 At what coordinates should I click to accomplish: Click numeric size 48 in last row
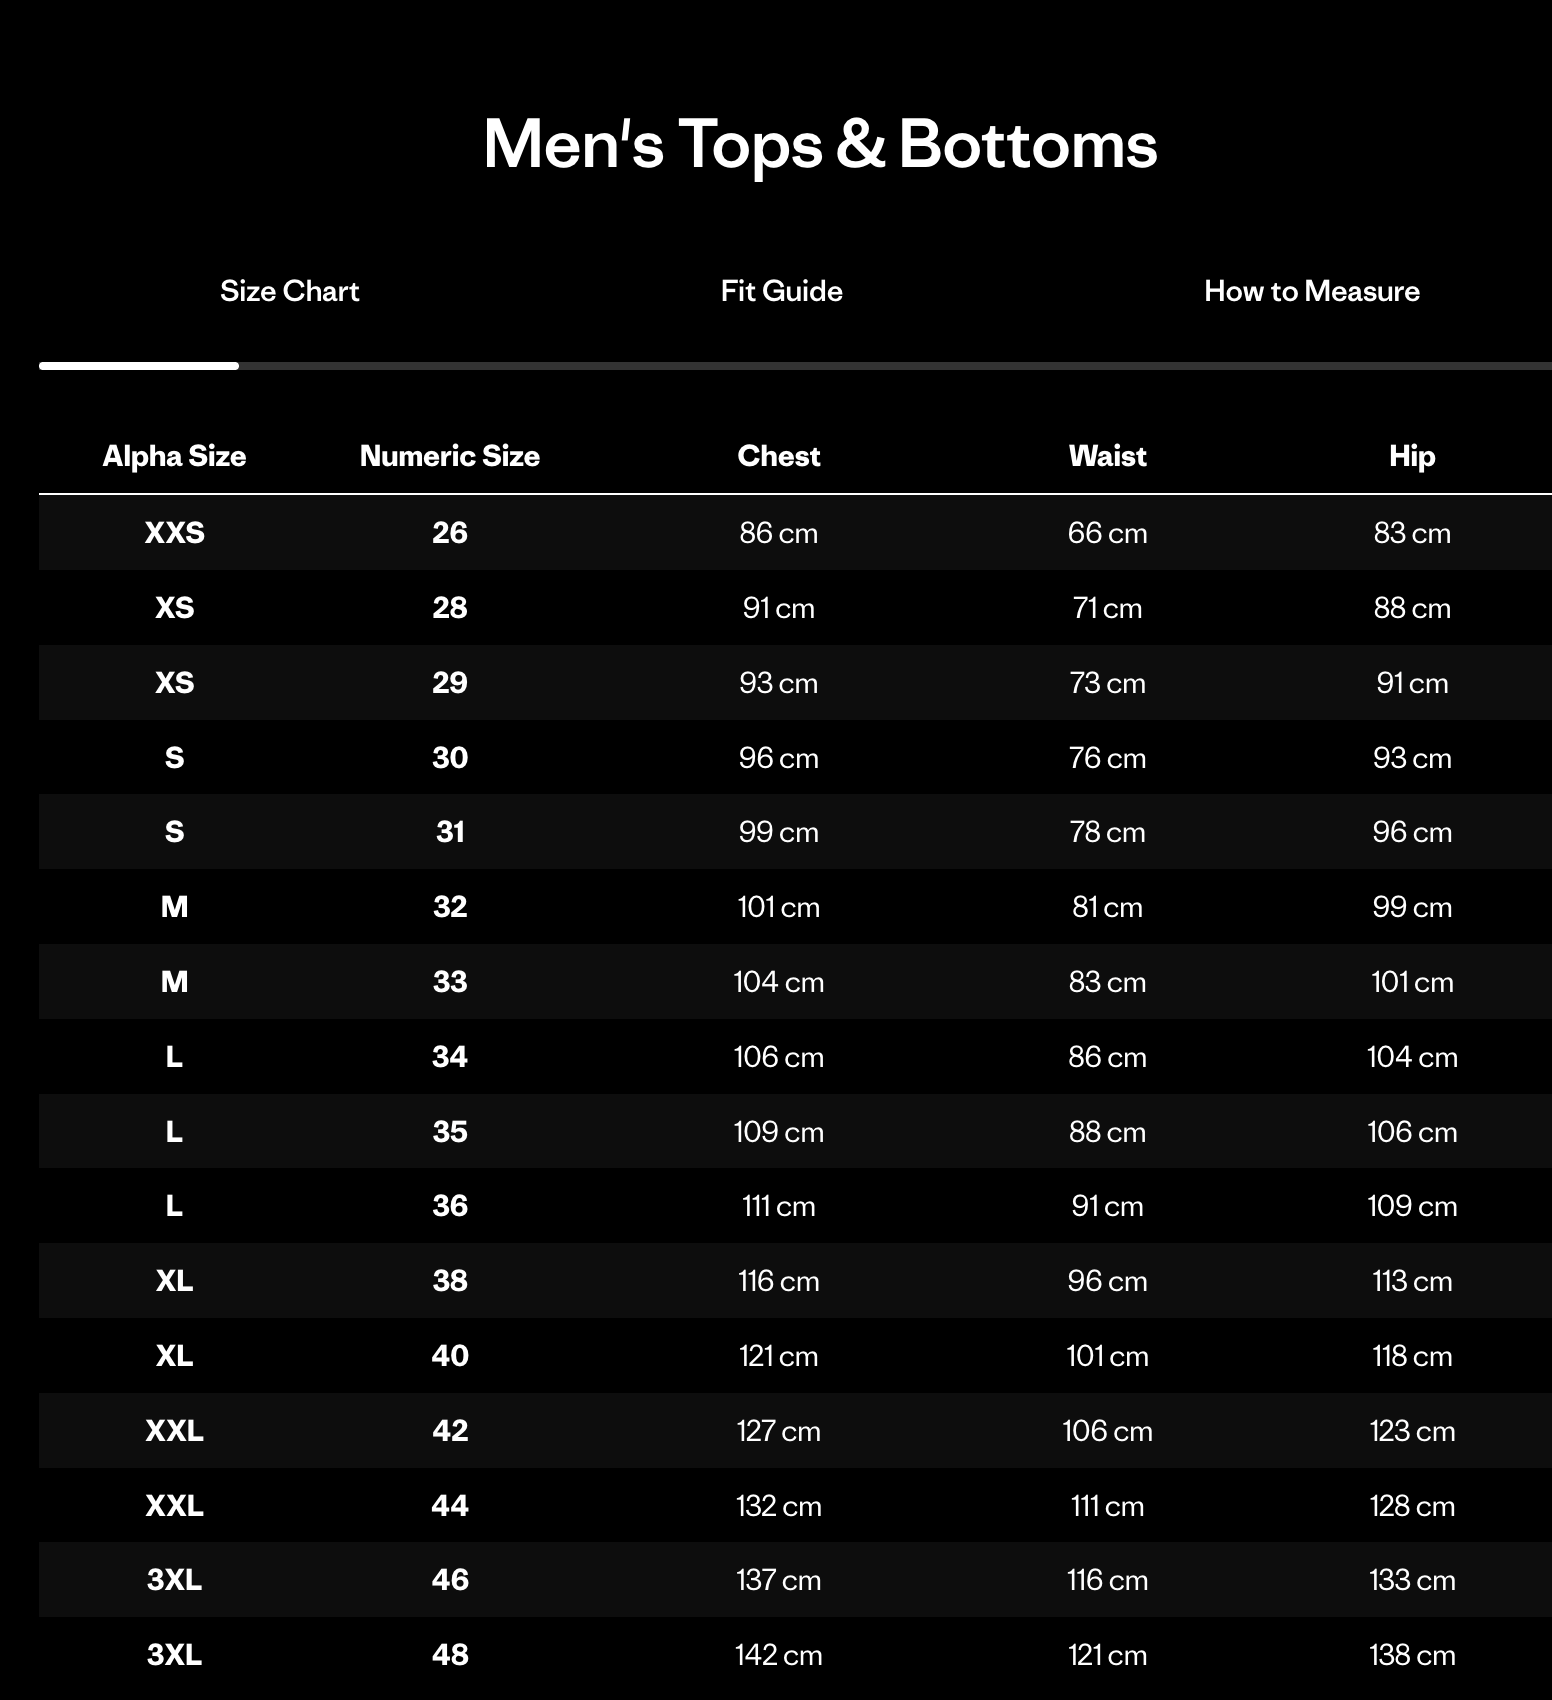pos(449,1654)
